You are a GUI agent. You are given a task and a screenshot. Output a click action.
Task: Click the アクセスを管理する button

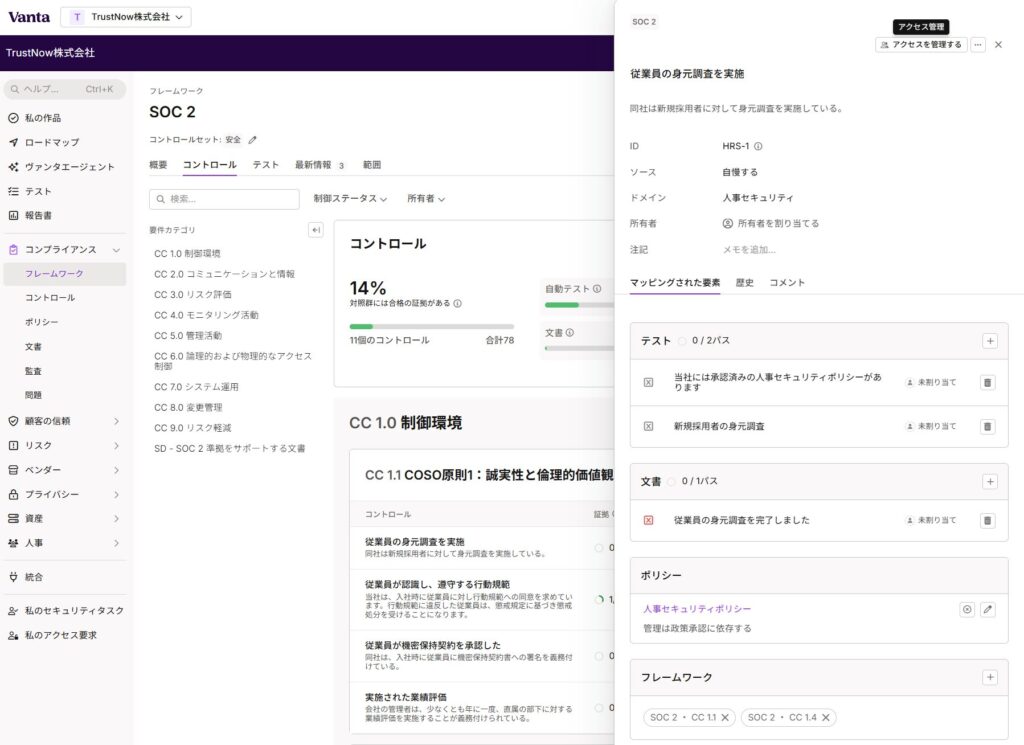click(x=921, y=45)
